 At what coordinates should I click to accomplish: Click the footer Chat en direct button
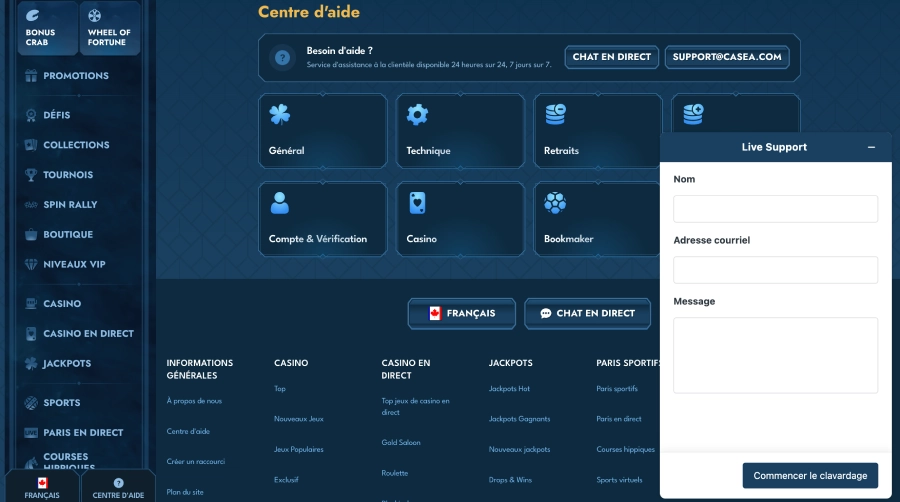588,313
